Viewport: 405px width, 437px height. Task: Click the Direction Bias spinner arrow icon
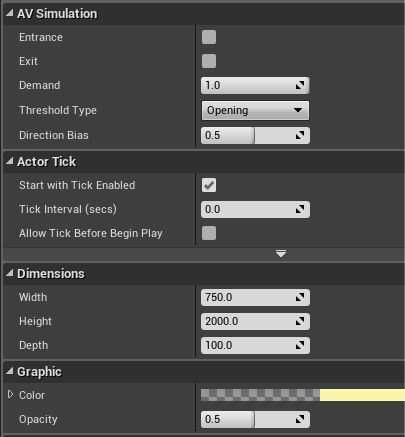300,135
